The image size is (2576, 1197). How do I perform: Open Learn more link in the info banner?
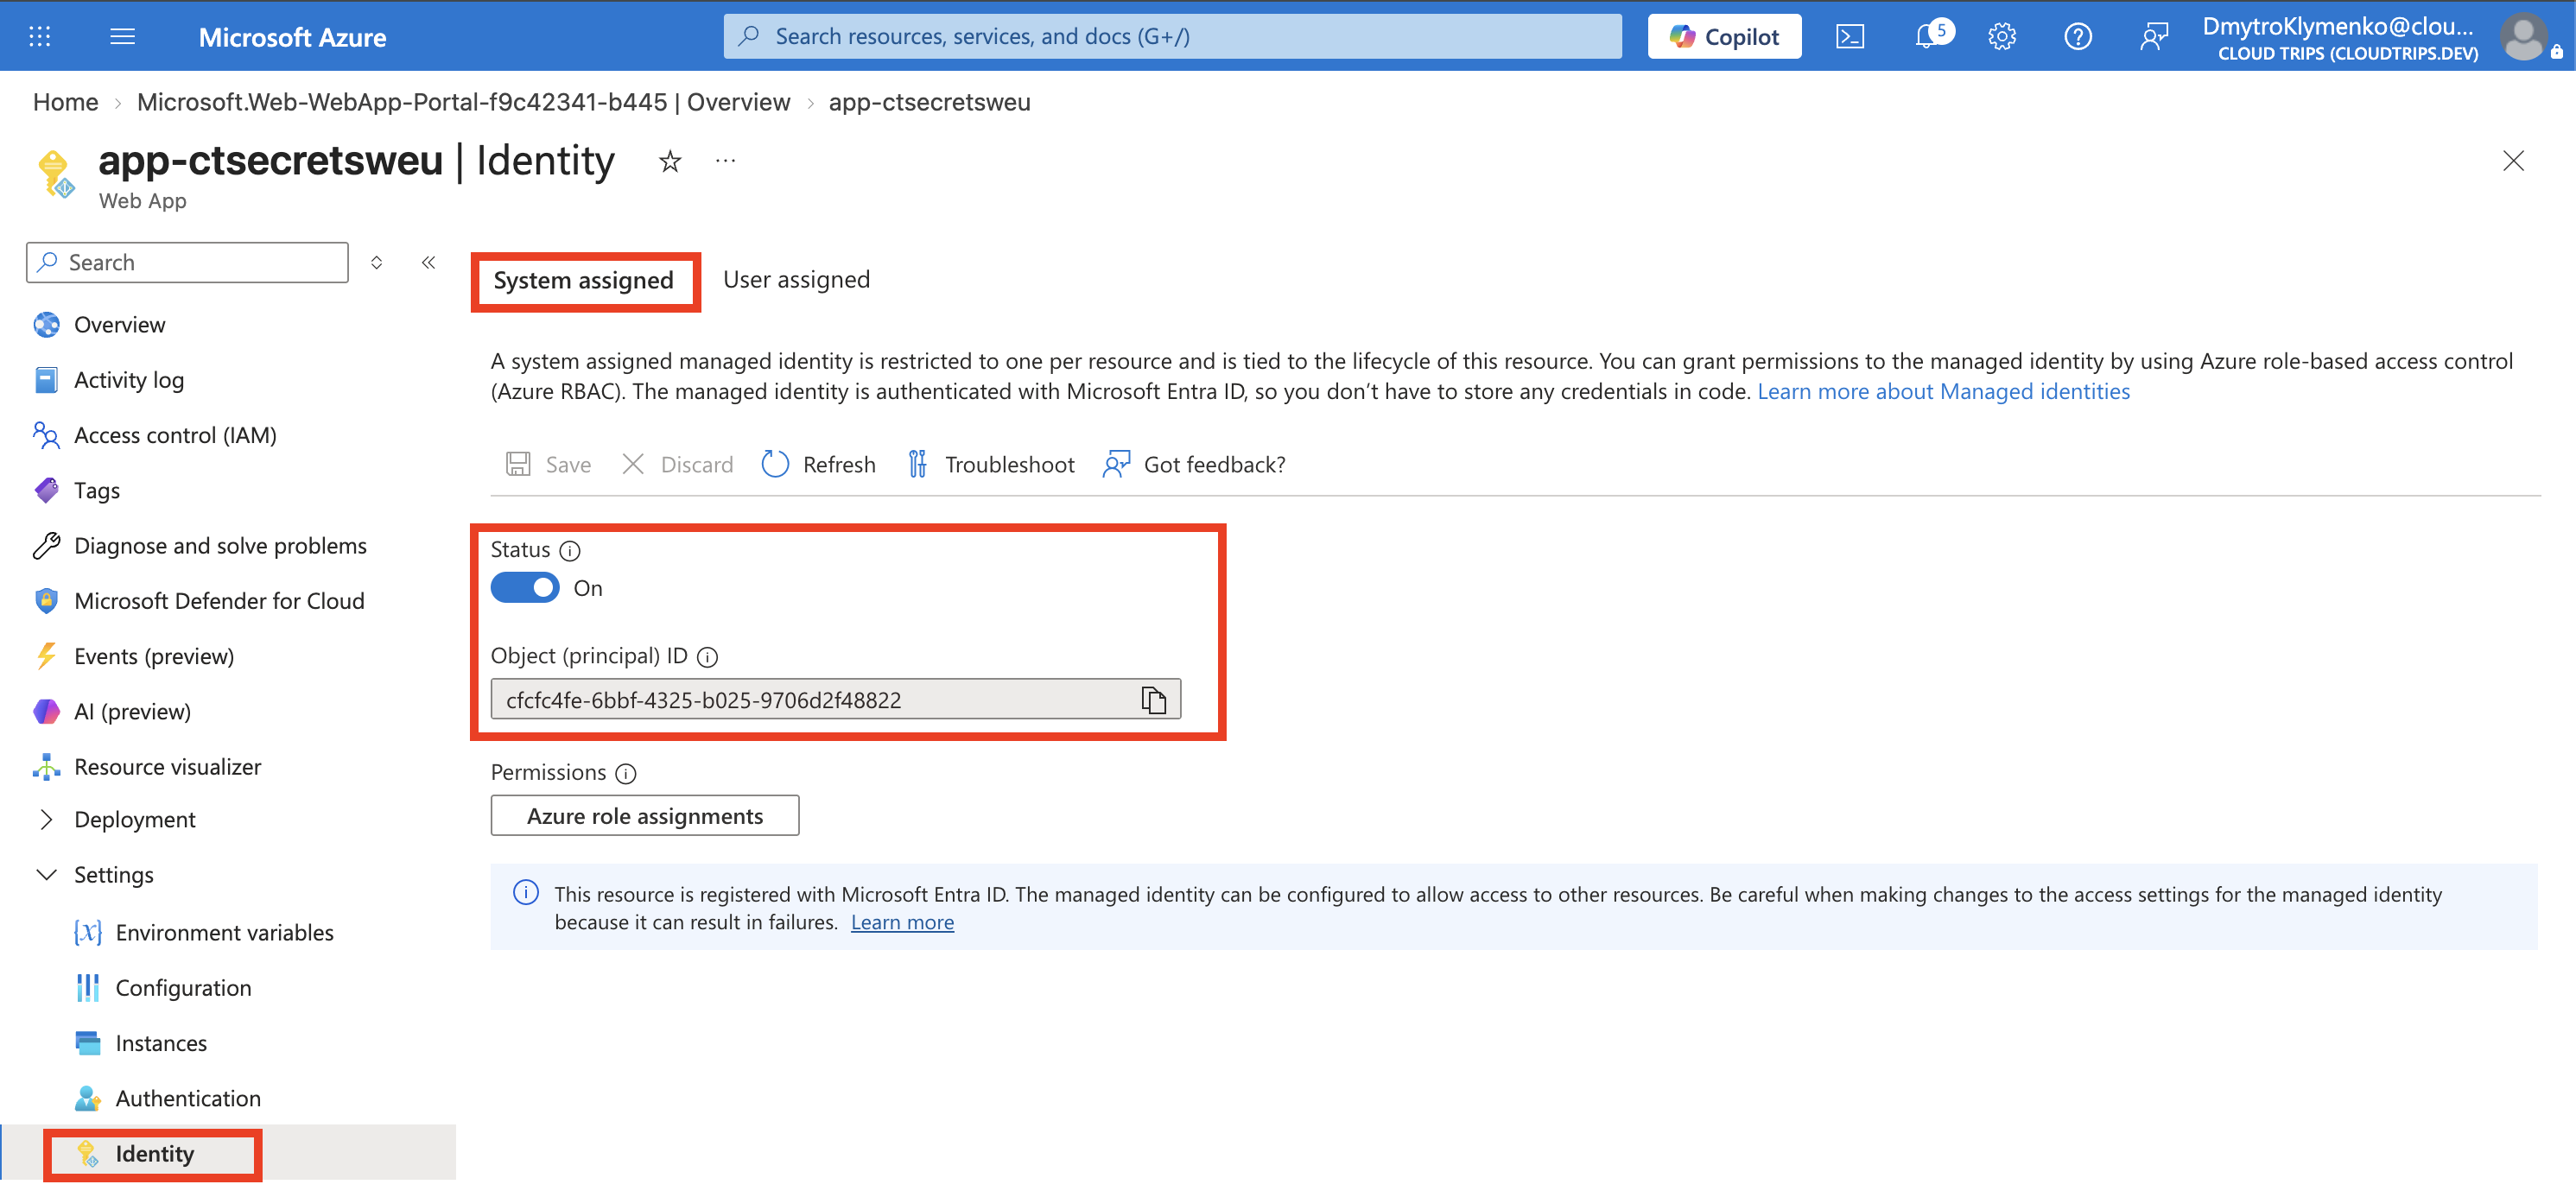[x=901, y=922]
